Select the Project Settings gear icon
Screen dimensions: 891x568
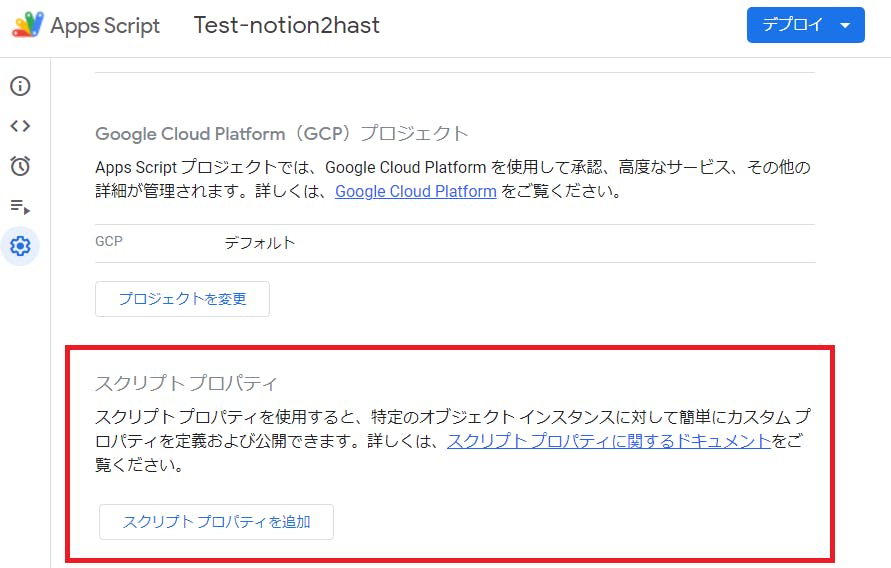(20, 246)
